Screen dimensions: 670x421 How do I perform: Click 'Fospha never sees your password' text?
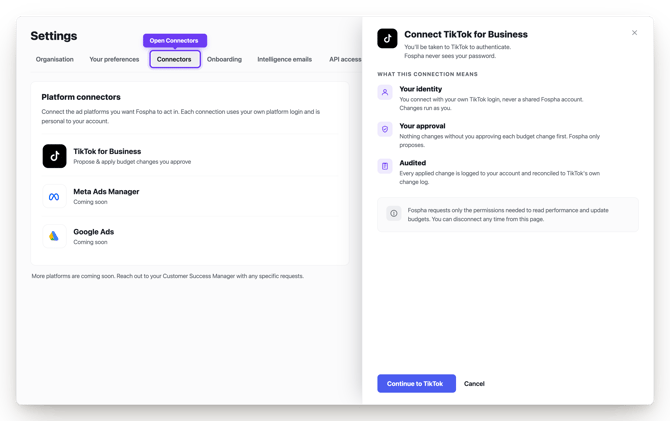tap(450, 56)
